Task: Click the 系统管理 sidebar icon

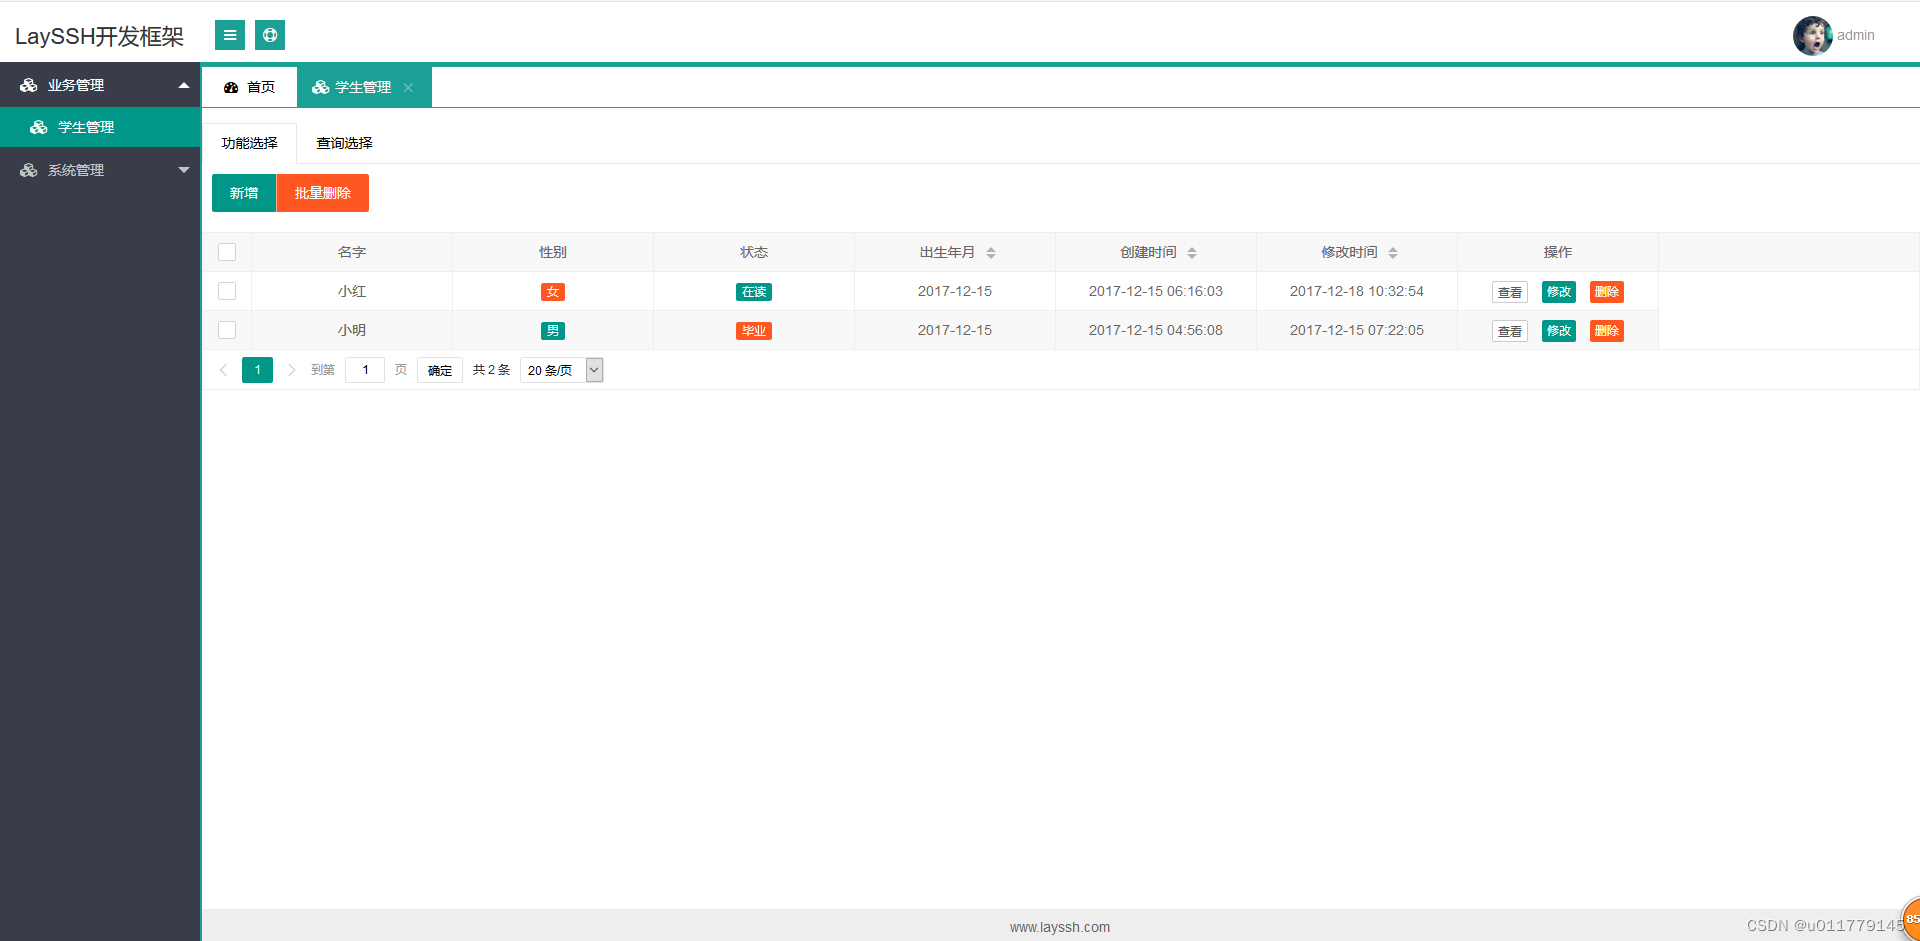Action: coord(28,170)
